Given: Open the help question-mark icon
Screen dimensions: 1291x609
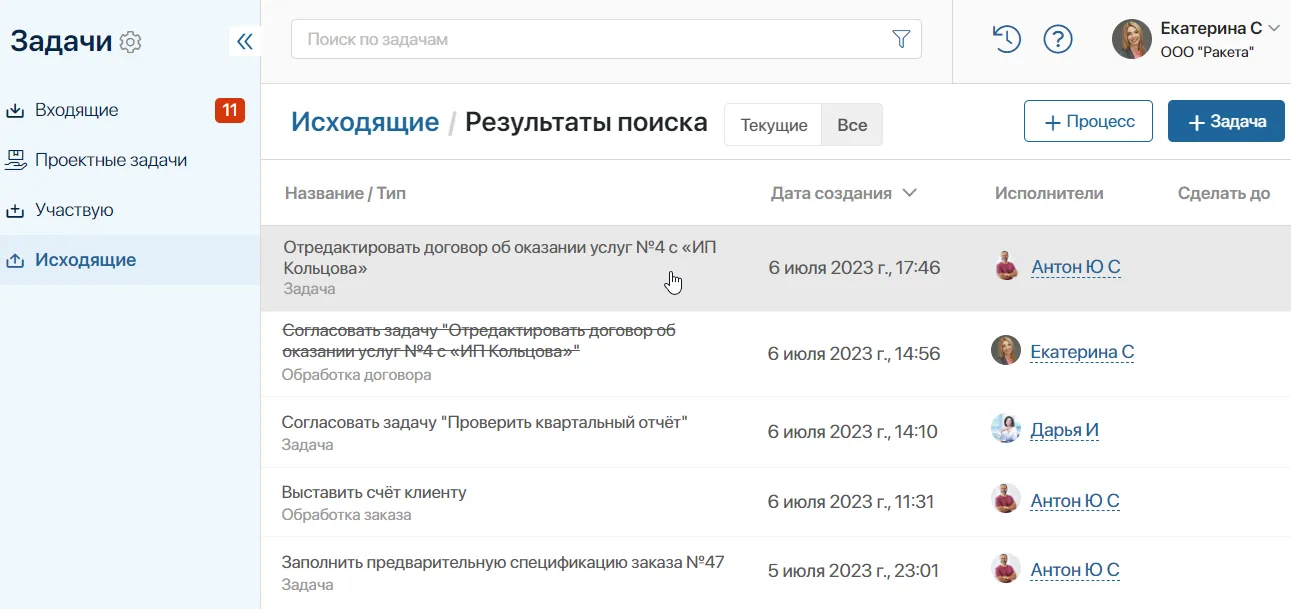Looking at the screenshot, I should (1058, 39).
